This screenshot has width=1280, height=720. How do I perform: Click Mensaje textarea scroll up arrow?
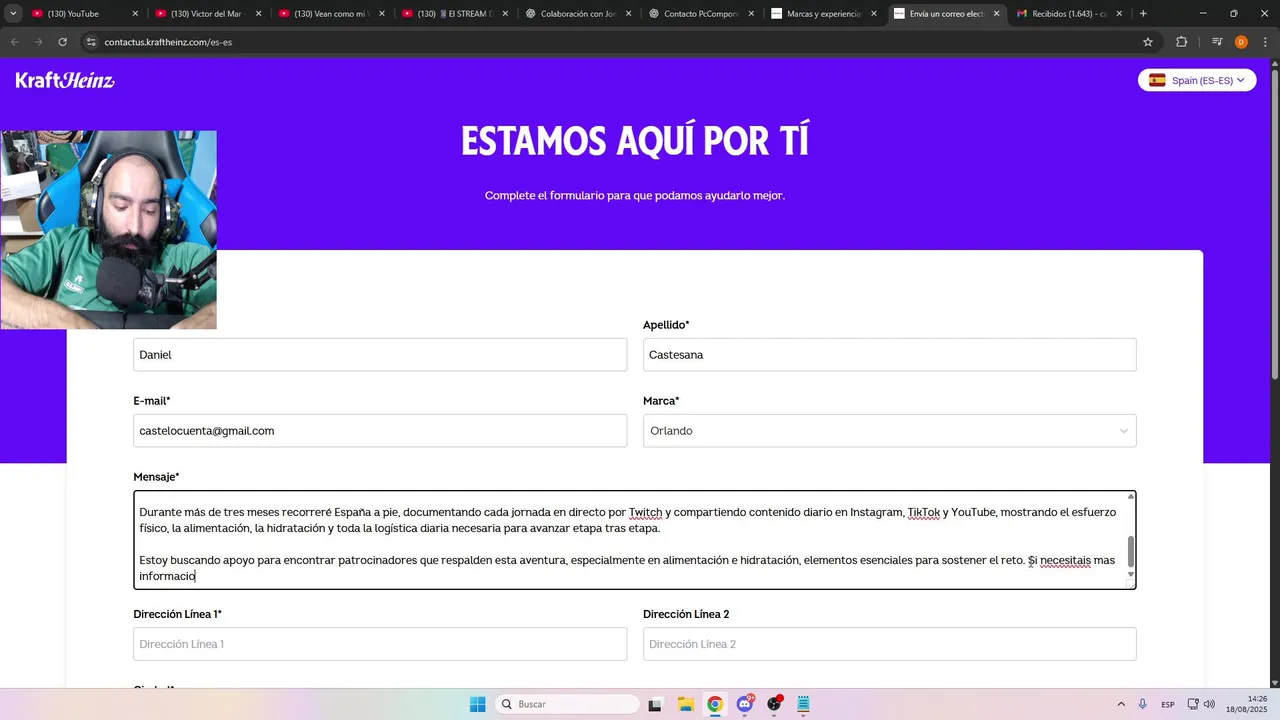click(1131, 496)
